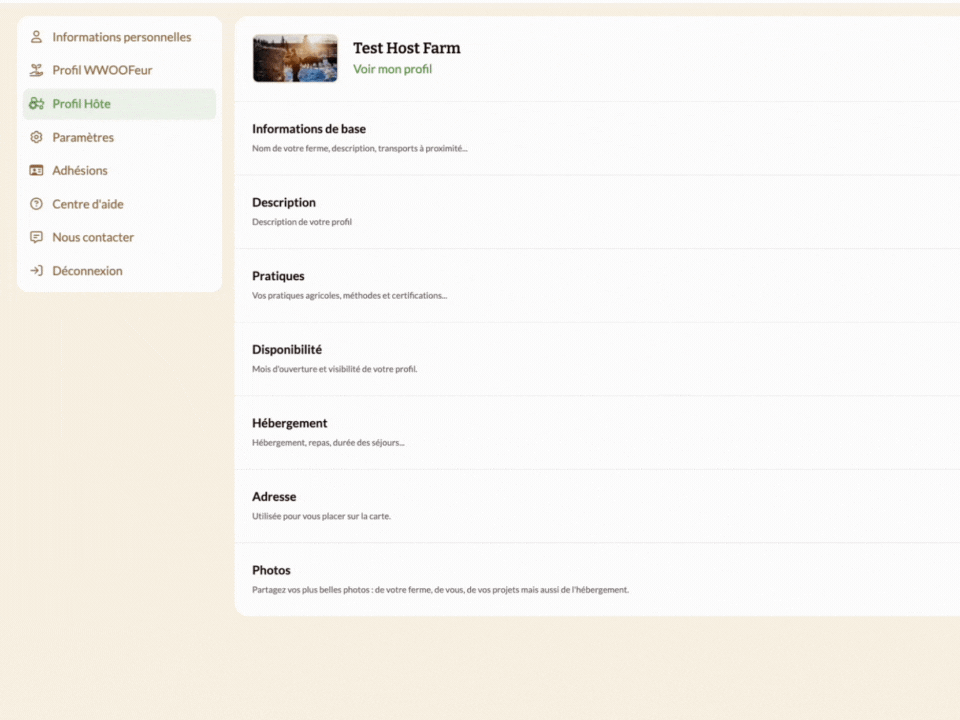Open the Test Host Farm profile photo

click(295, 58)
